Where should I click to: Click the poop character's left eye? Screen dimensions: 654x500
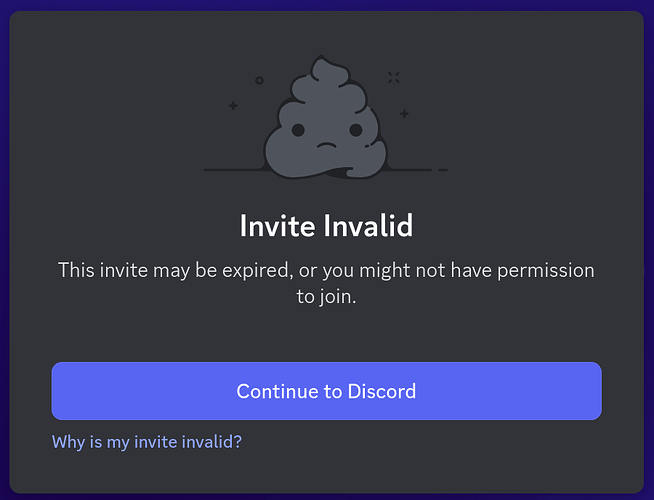click(x=298, y=130)
